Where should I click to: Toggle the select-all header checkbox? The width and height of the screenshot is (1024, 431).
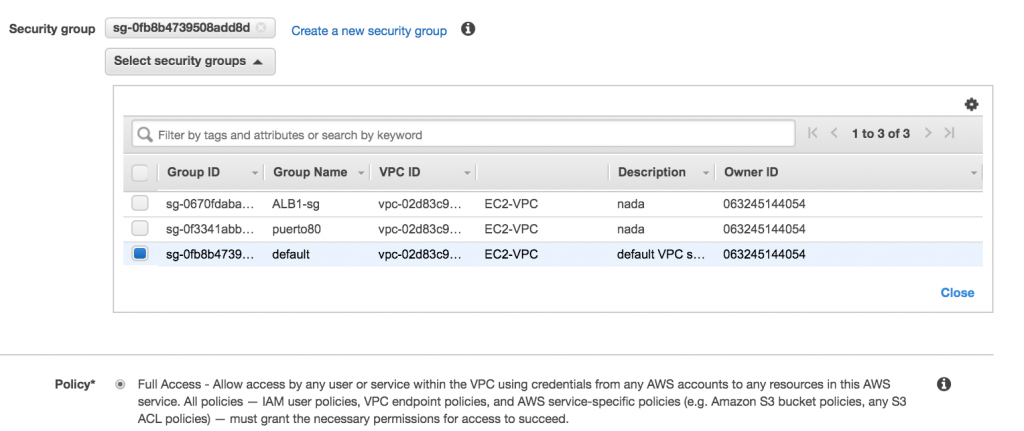point(140,172)
